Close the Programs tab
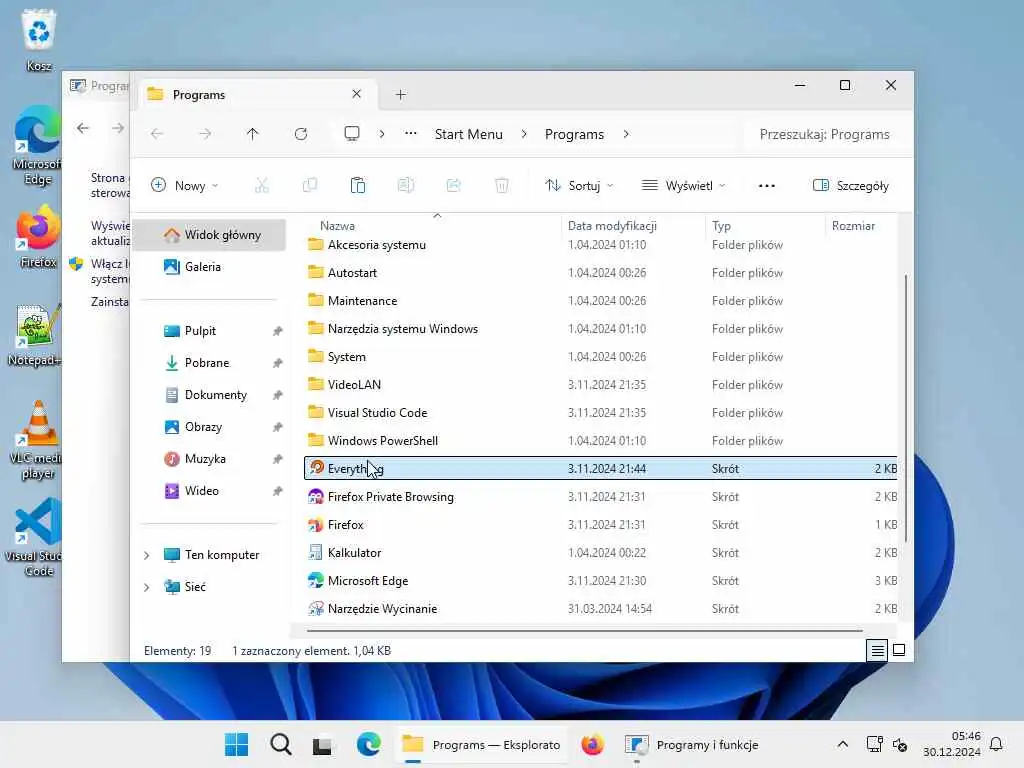Screen dimensions: 1024x768 (357, 94)
